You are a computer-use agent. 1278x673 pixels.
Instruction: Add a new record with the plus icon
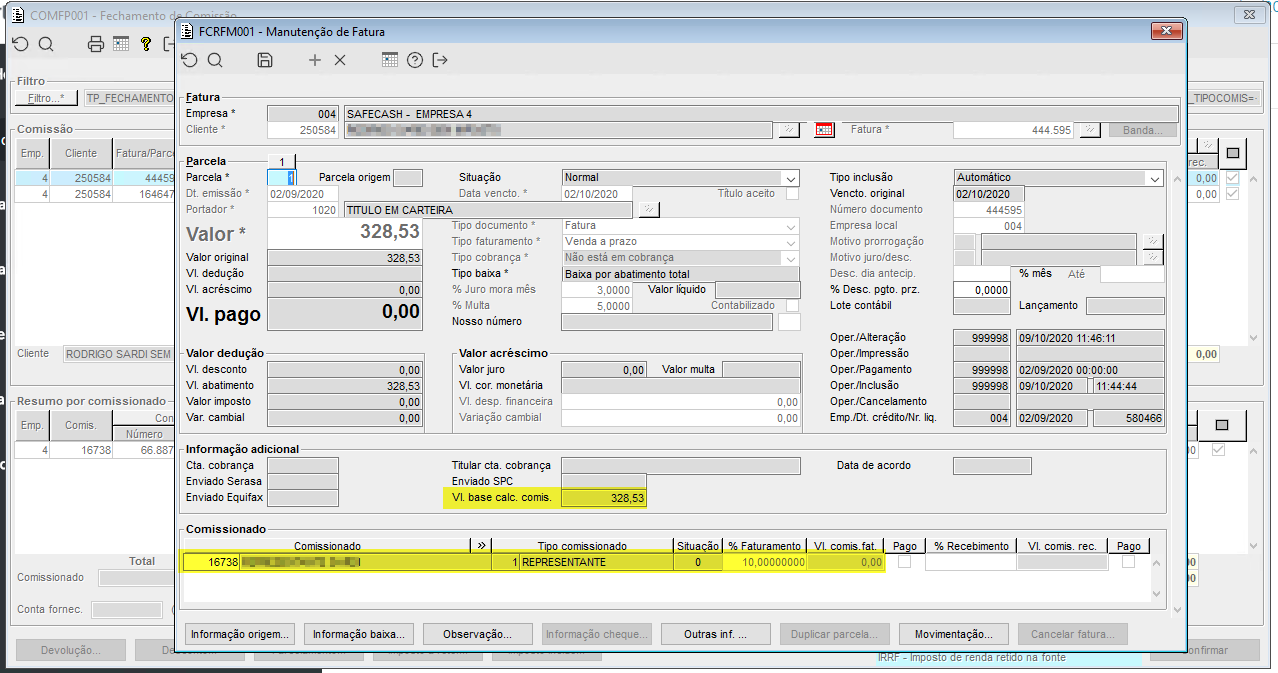point(315,60)
